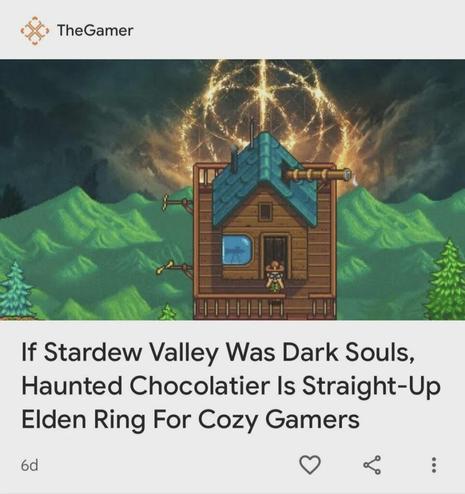Click the small attic window on the cabin
Screen dimensions: 465x494
[x=266, y=212]
